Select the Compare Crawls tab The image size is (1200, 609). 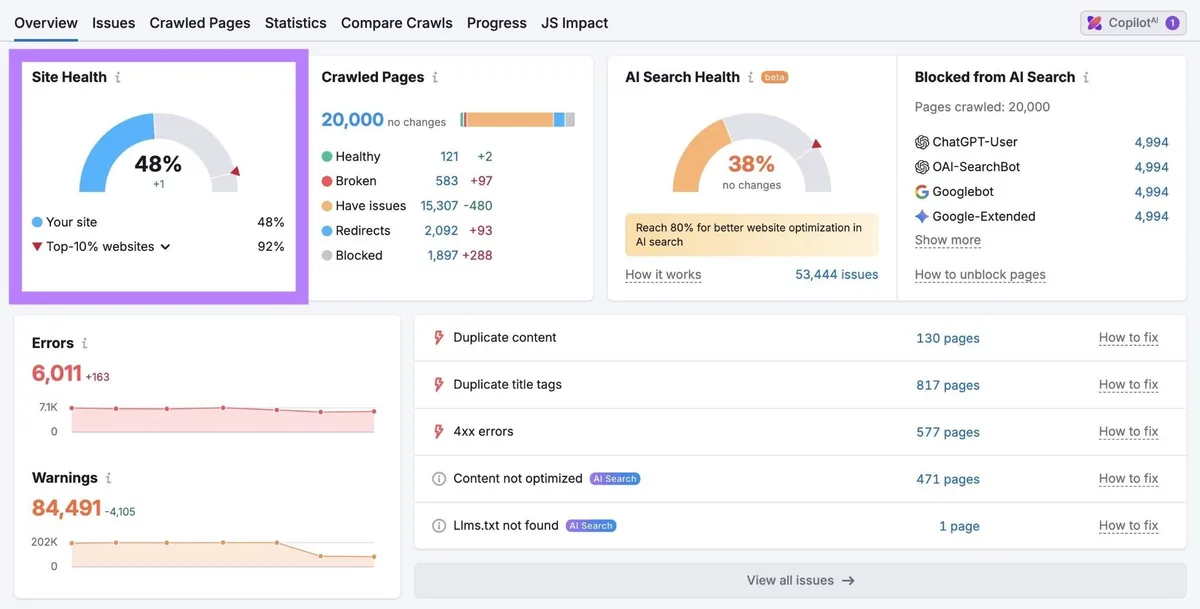[x=397, y=22]
